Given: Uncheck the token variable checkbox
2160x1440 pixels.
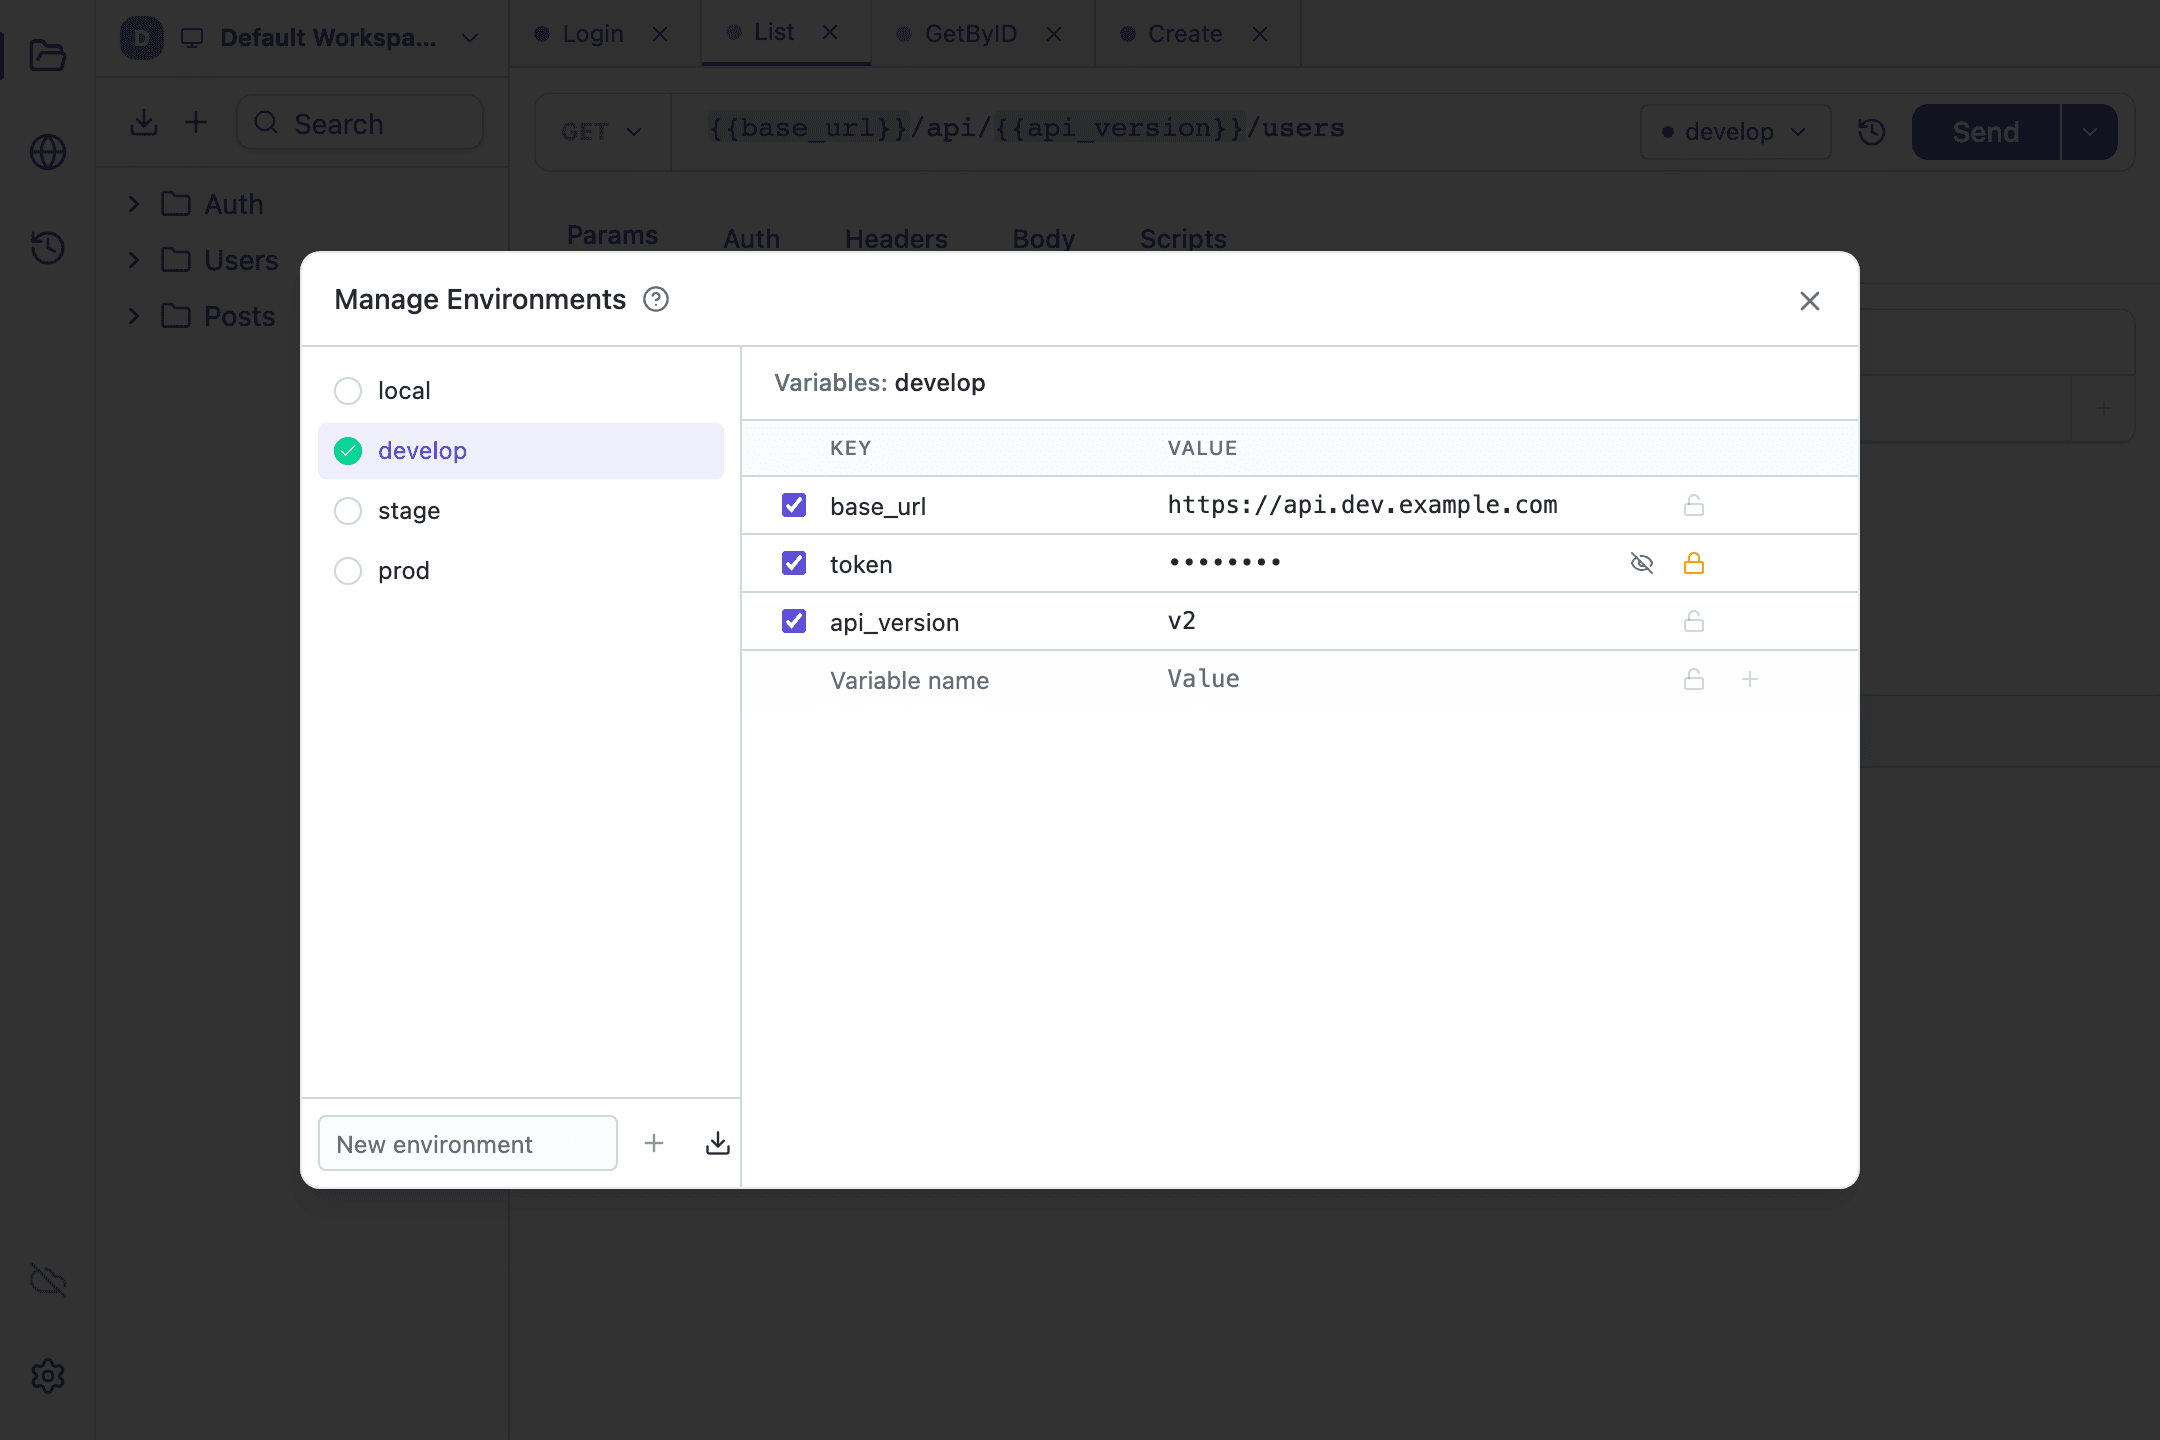Looking at the screenshot, I should (794, 563).
